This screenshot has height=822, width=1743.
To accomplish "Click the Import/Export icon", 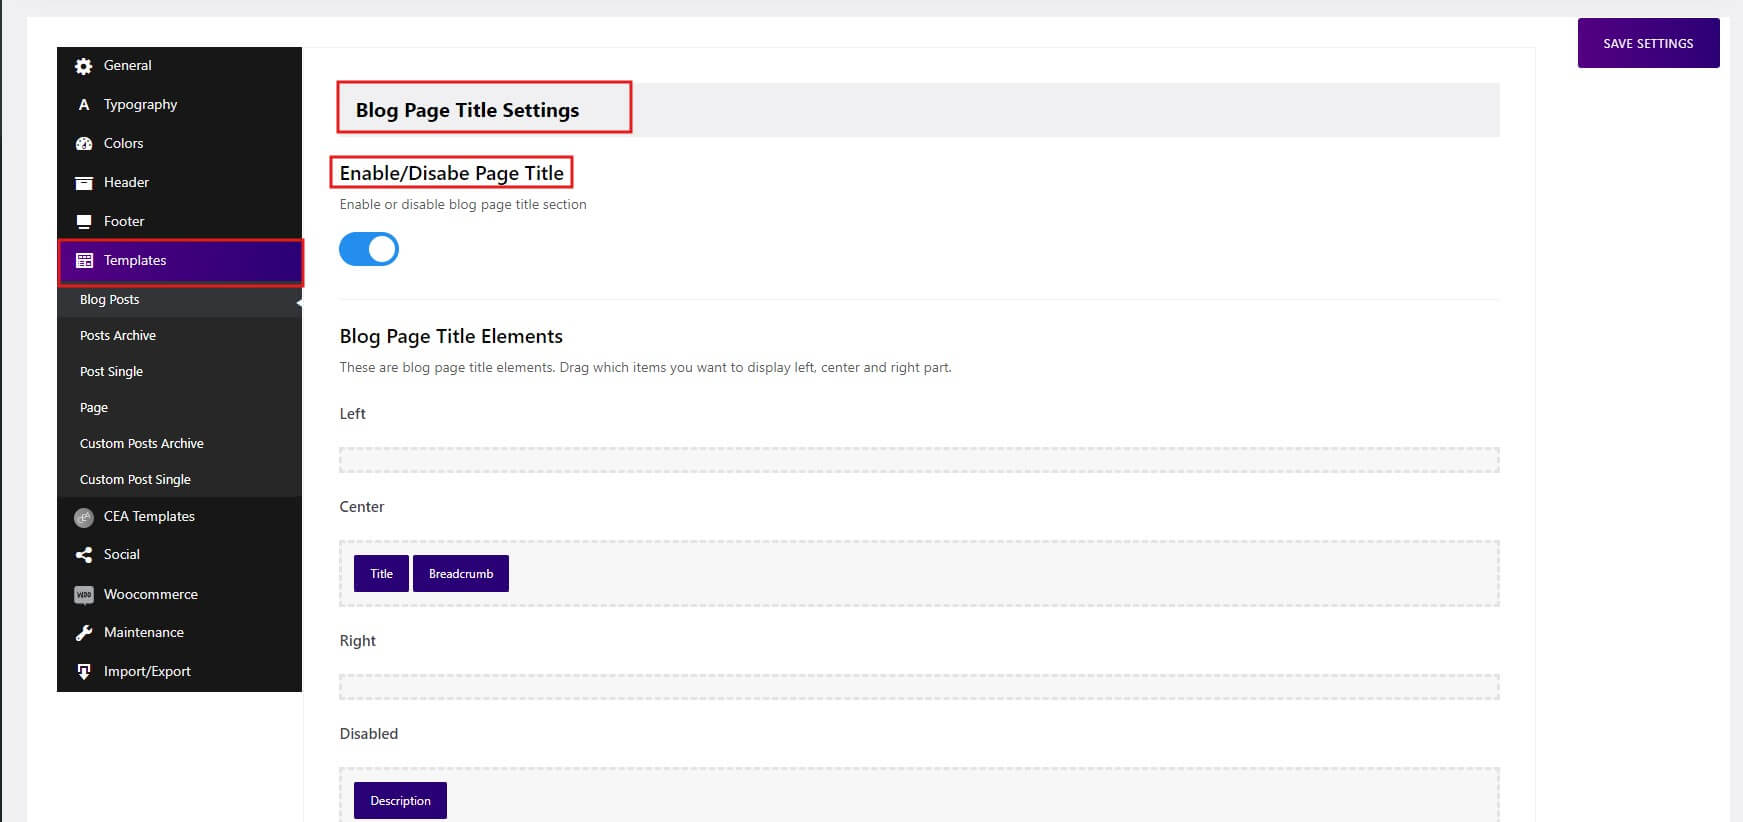I will coord(84,672).
